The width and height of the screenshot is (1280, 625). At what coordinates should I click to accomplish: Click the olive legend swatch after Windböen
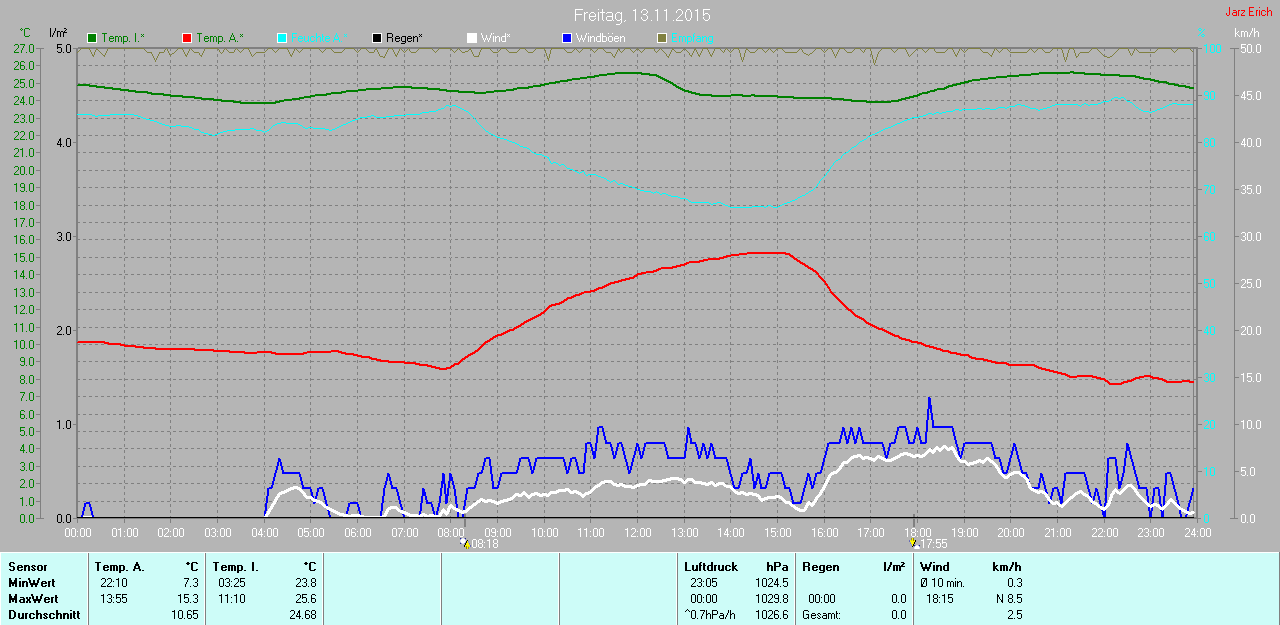(x=662, y=38)
